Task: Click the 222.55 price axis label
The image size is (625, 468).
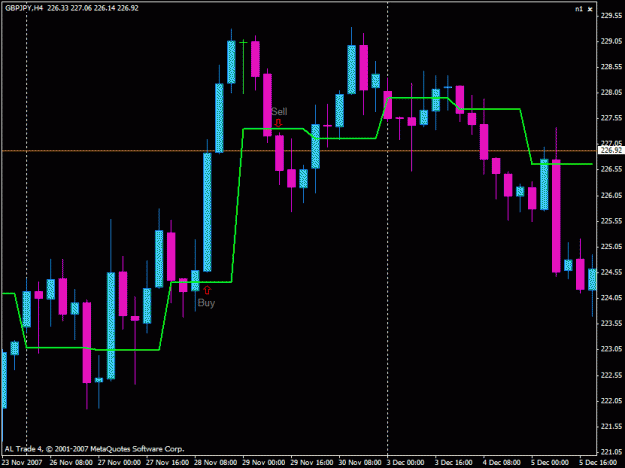Action: pyautogui.click(x=611, y=375)
